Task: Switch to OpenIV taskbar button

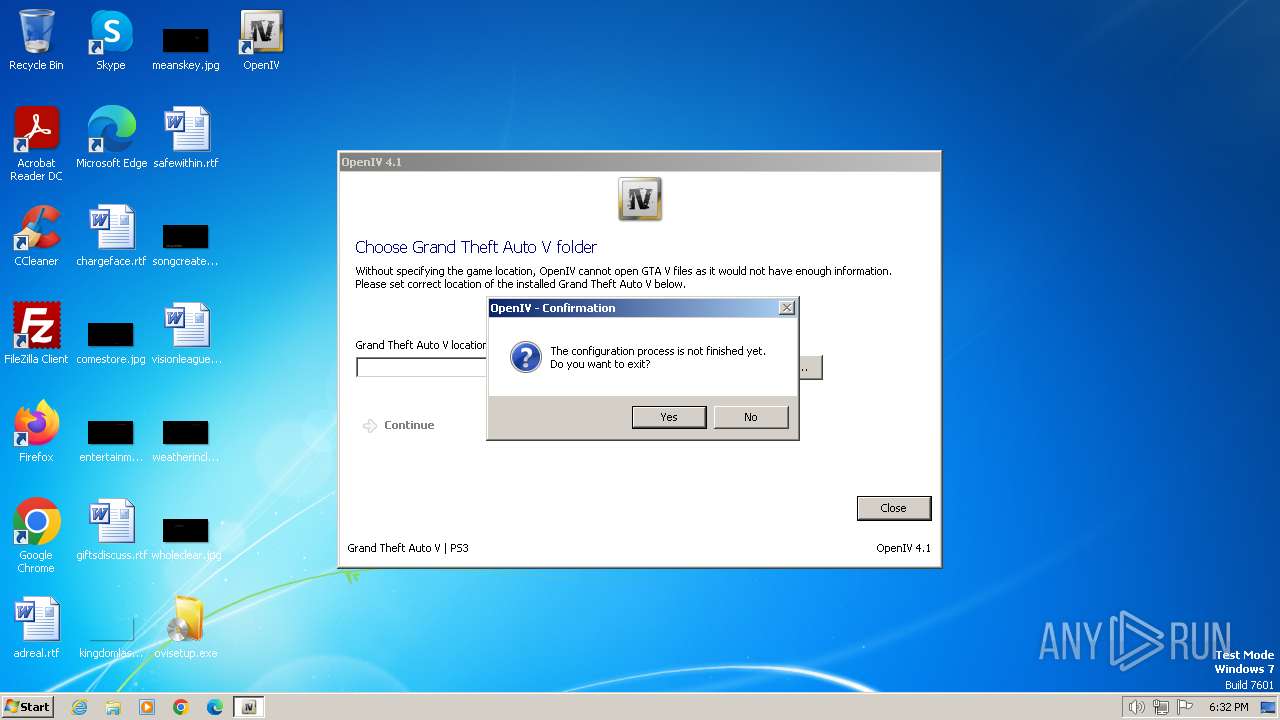Action: (x=249, y=707)
